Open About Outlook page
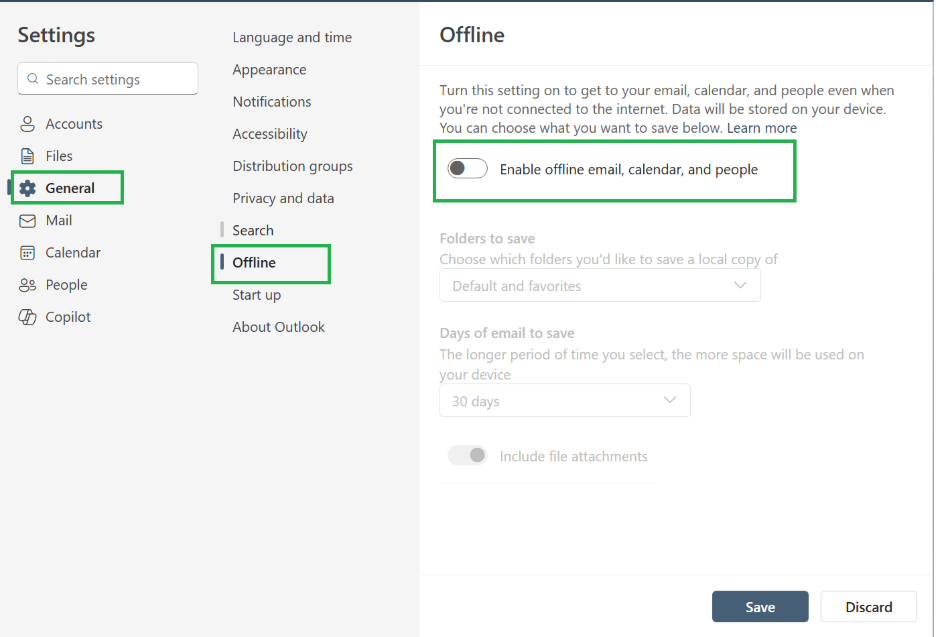This screenshot has width=936, height=637. pos(278,327)
